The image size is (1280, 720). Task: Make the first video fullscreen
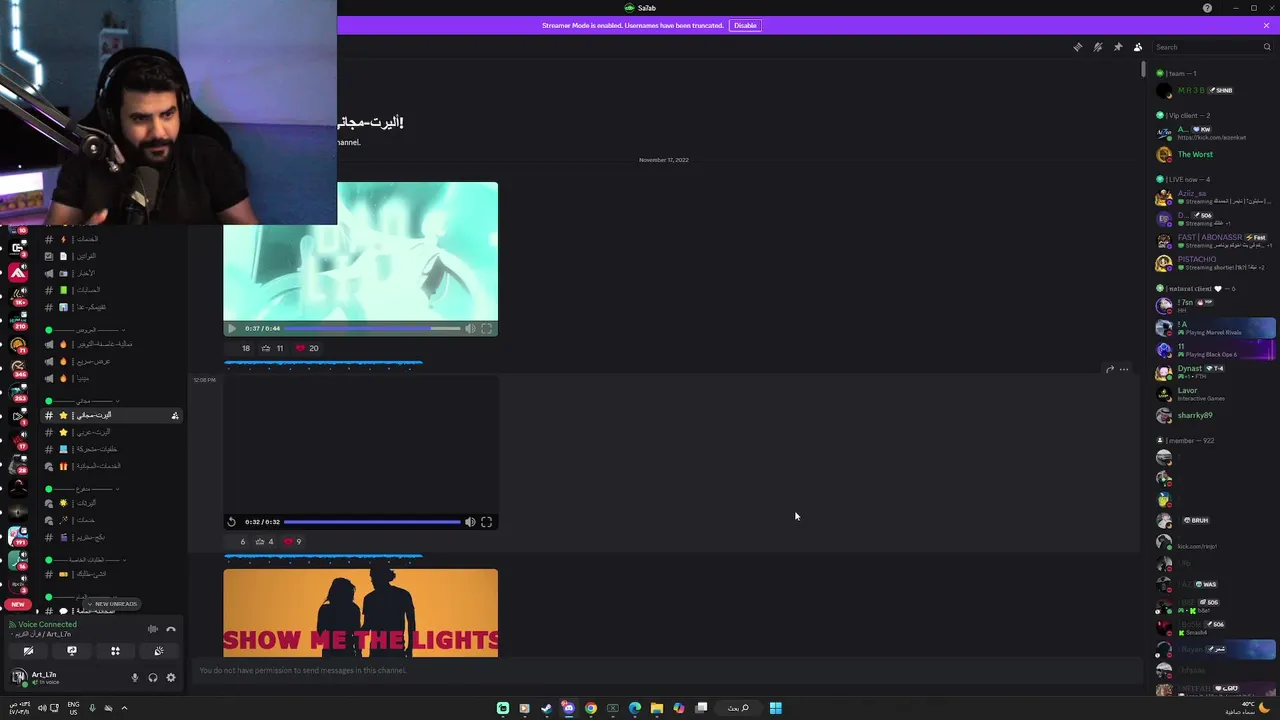point(487,328)
